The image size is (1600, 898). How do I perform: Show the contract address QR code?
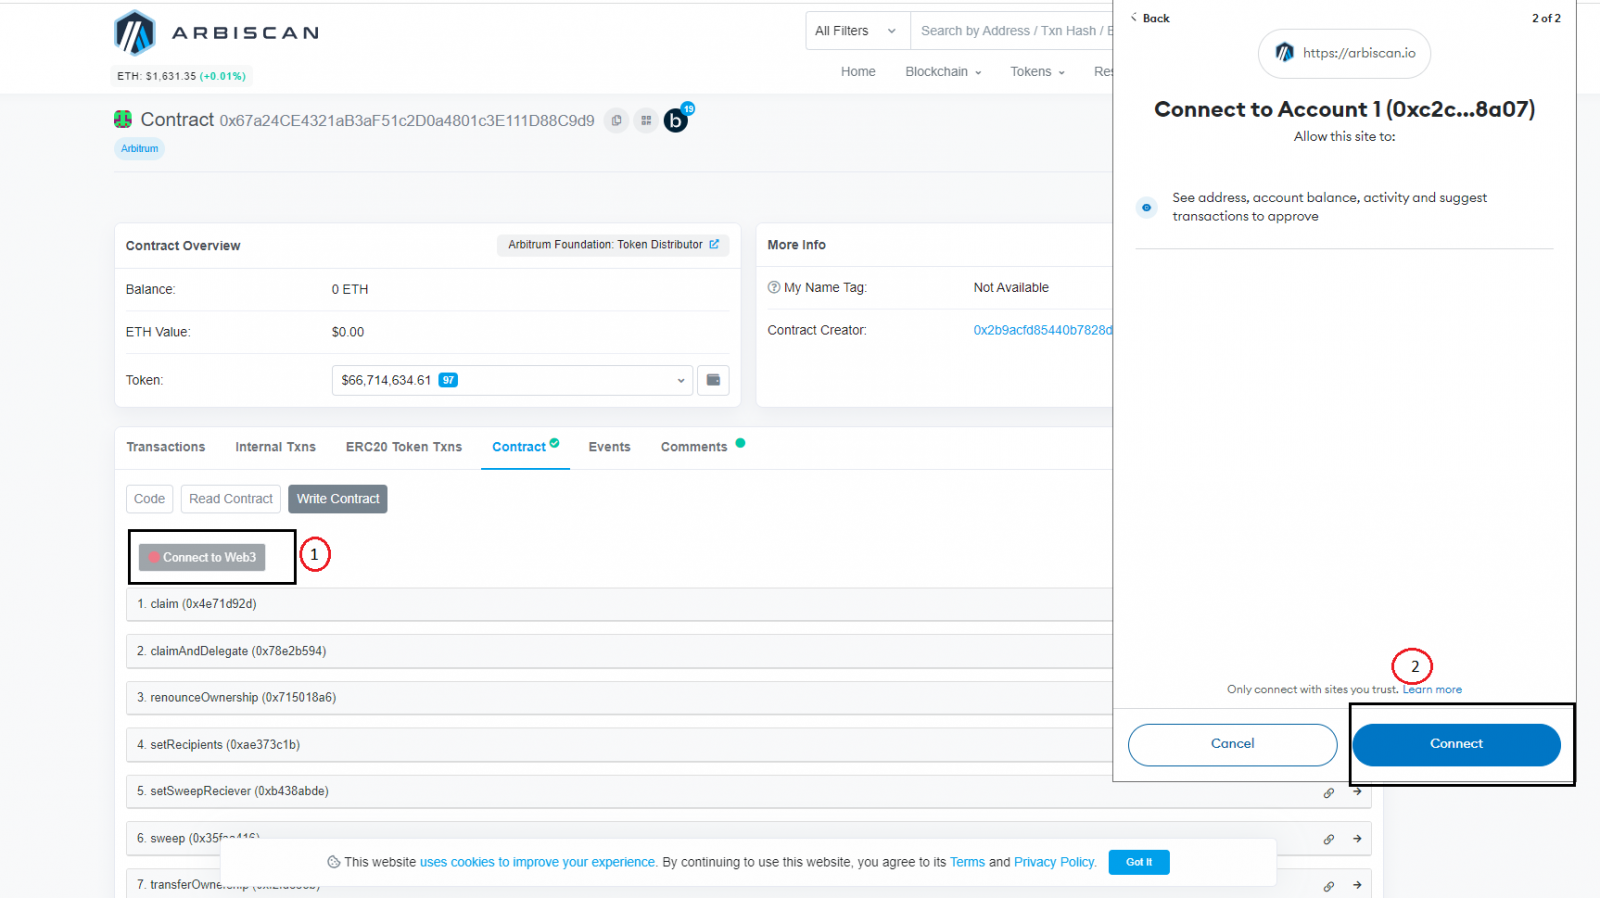tap(646, 121)
